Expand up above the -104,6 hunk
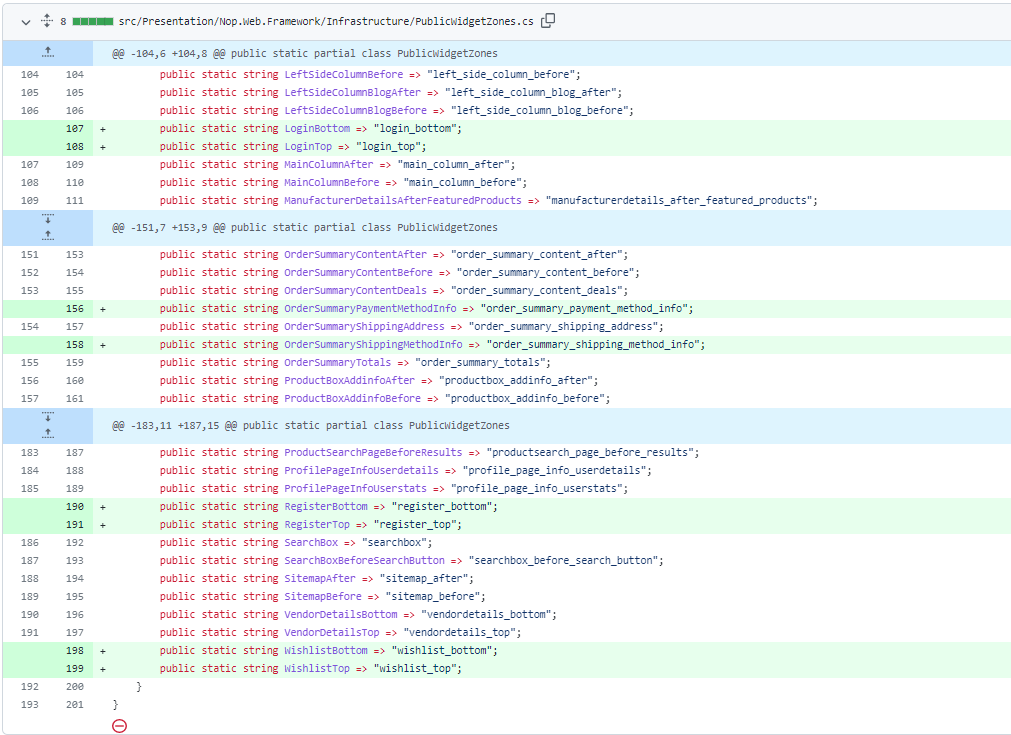 48,53
